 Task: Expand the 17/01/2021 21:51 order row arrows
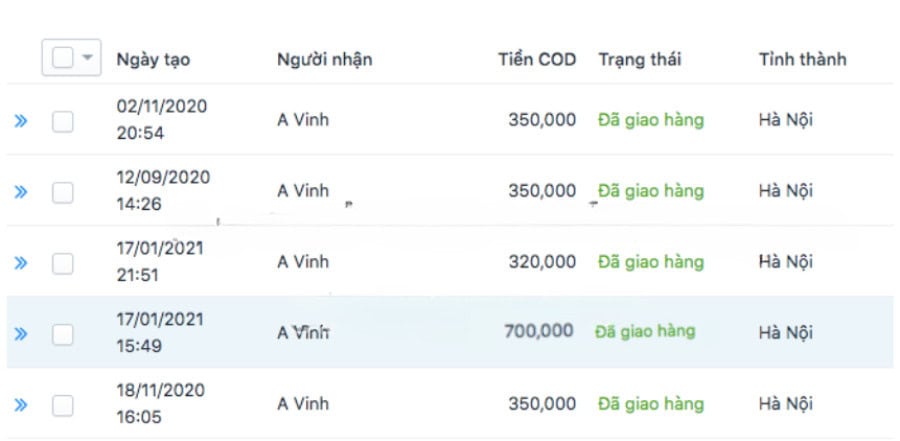[x=21, y=263]
